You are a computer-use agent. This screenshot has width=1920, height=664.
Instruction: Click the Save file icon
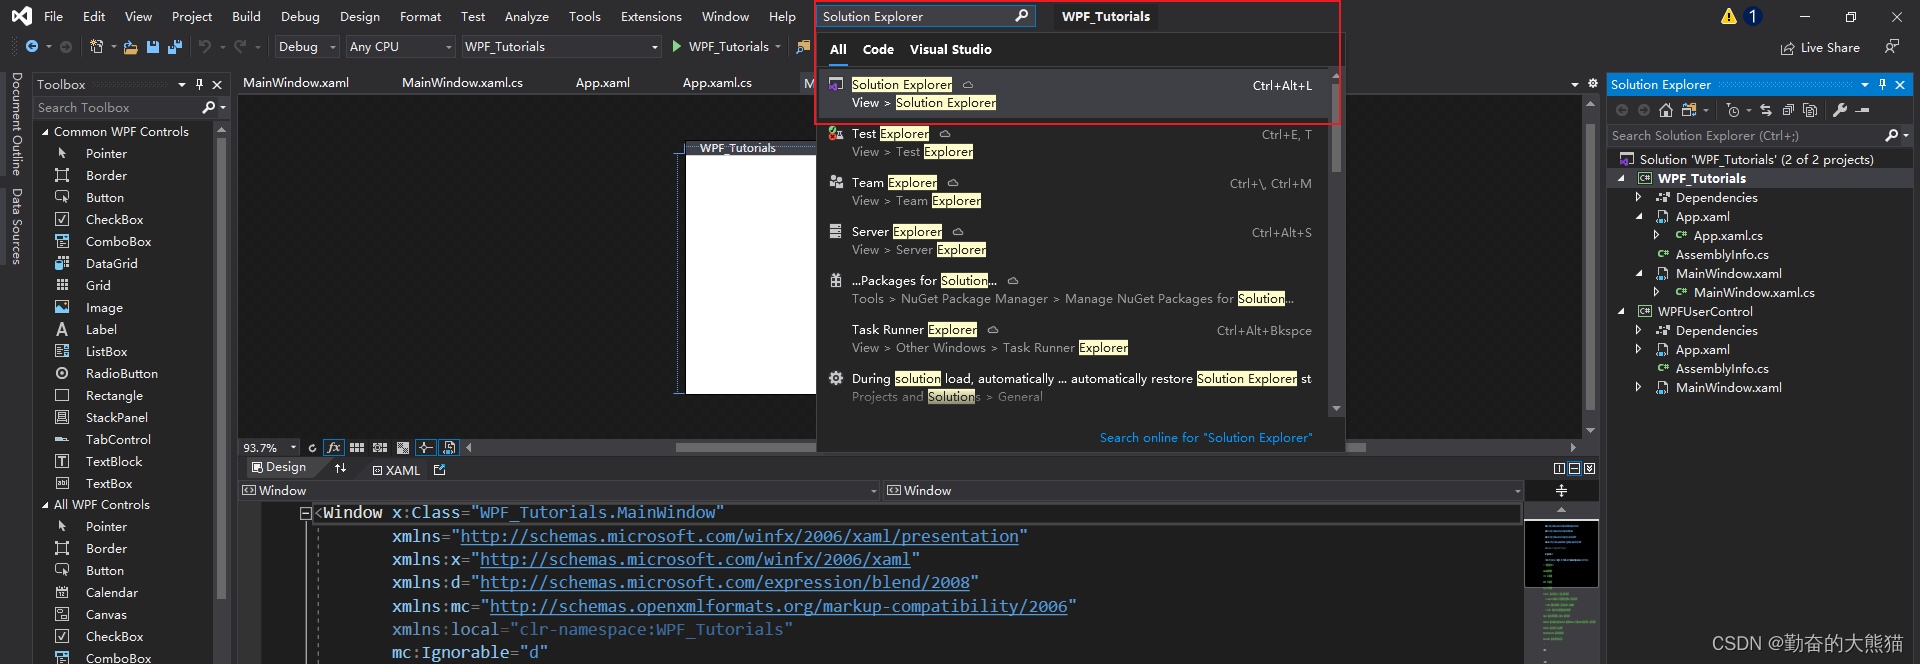click(153, 47)
